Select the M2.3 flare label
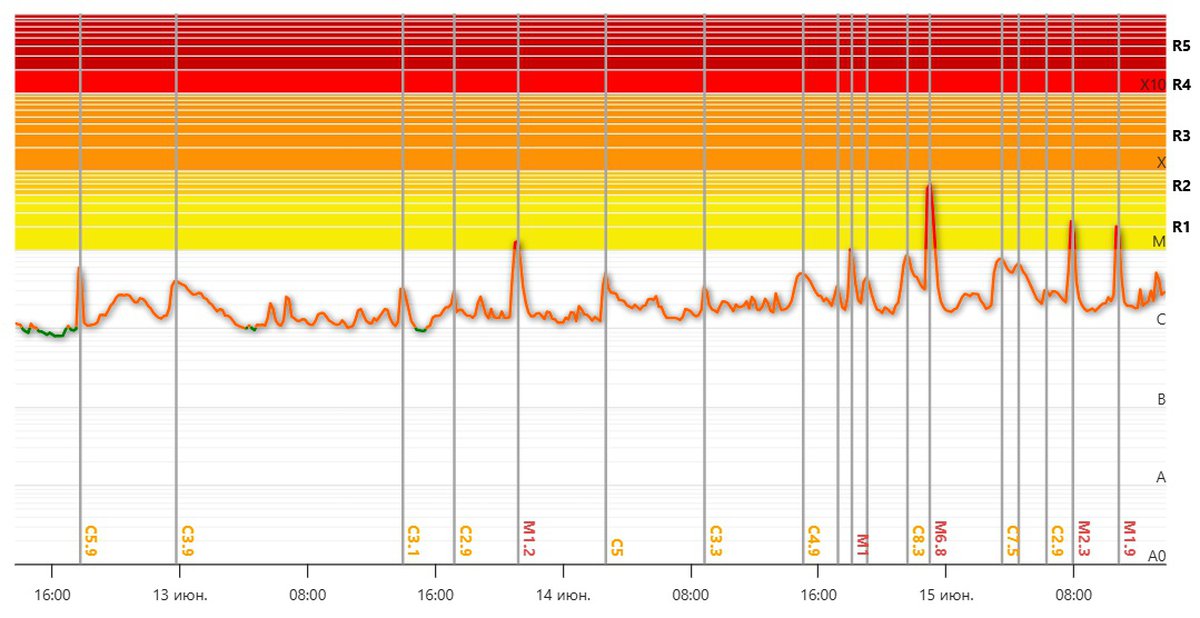1200x618 pixels. coord(1083,538)
